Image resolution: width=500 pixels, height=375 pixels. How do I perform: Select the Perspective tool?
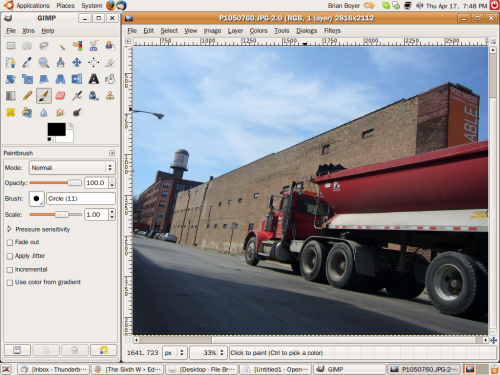tap(60, 79)
